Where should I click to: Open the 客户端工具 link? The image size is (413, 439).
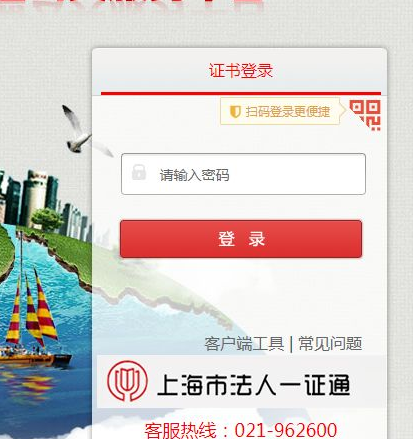click(244, 344)
